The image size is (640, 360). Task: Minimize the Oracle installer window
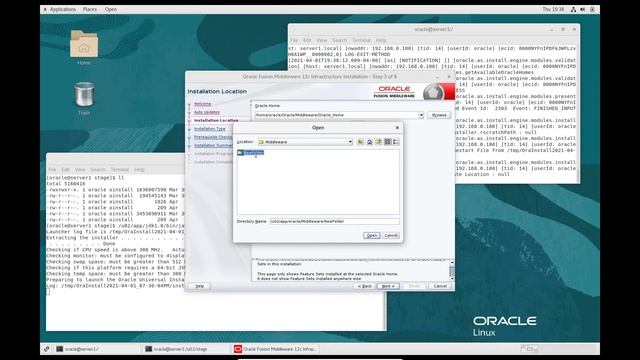pyautogui.click(x=438, y=77)
